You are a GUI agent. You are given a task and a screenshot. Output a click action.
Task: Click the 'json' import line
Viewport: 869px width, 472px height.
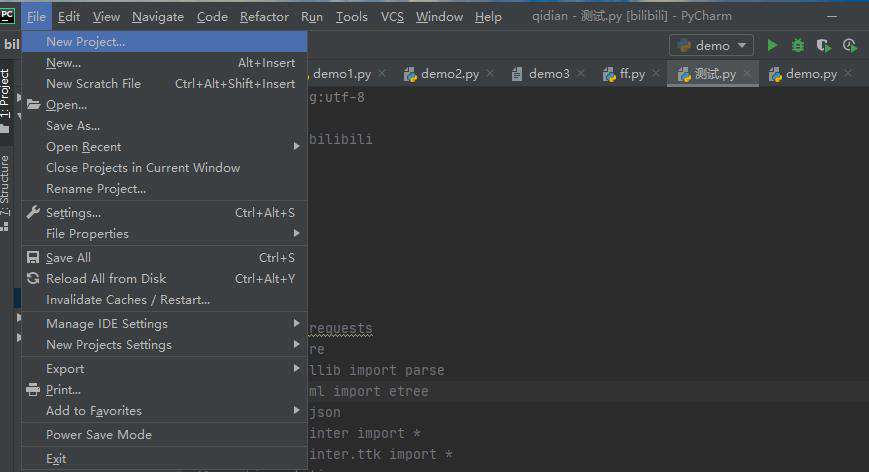coord(325,412)
